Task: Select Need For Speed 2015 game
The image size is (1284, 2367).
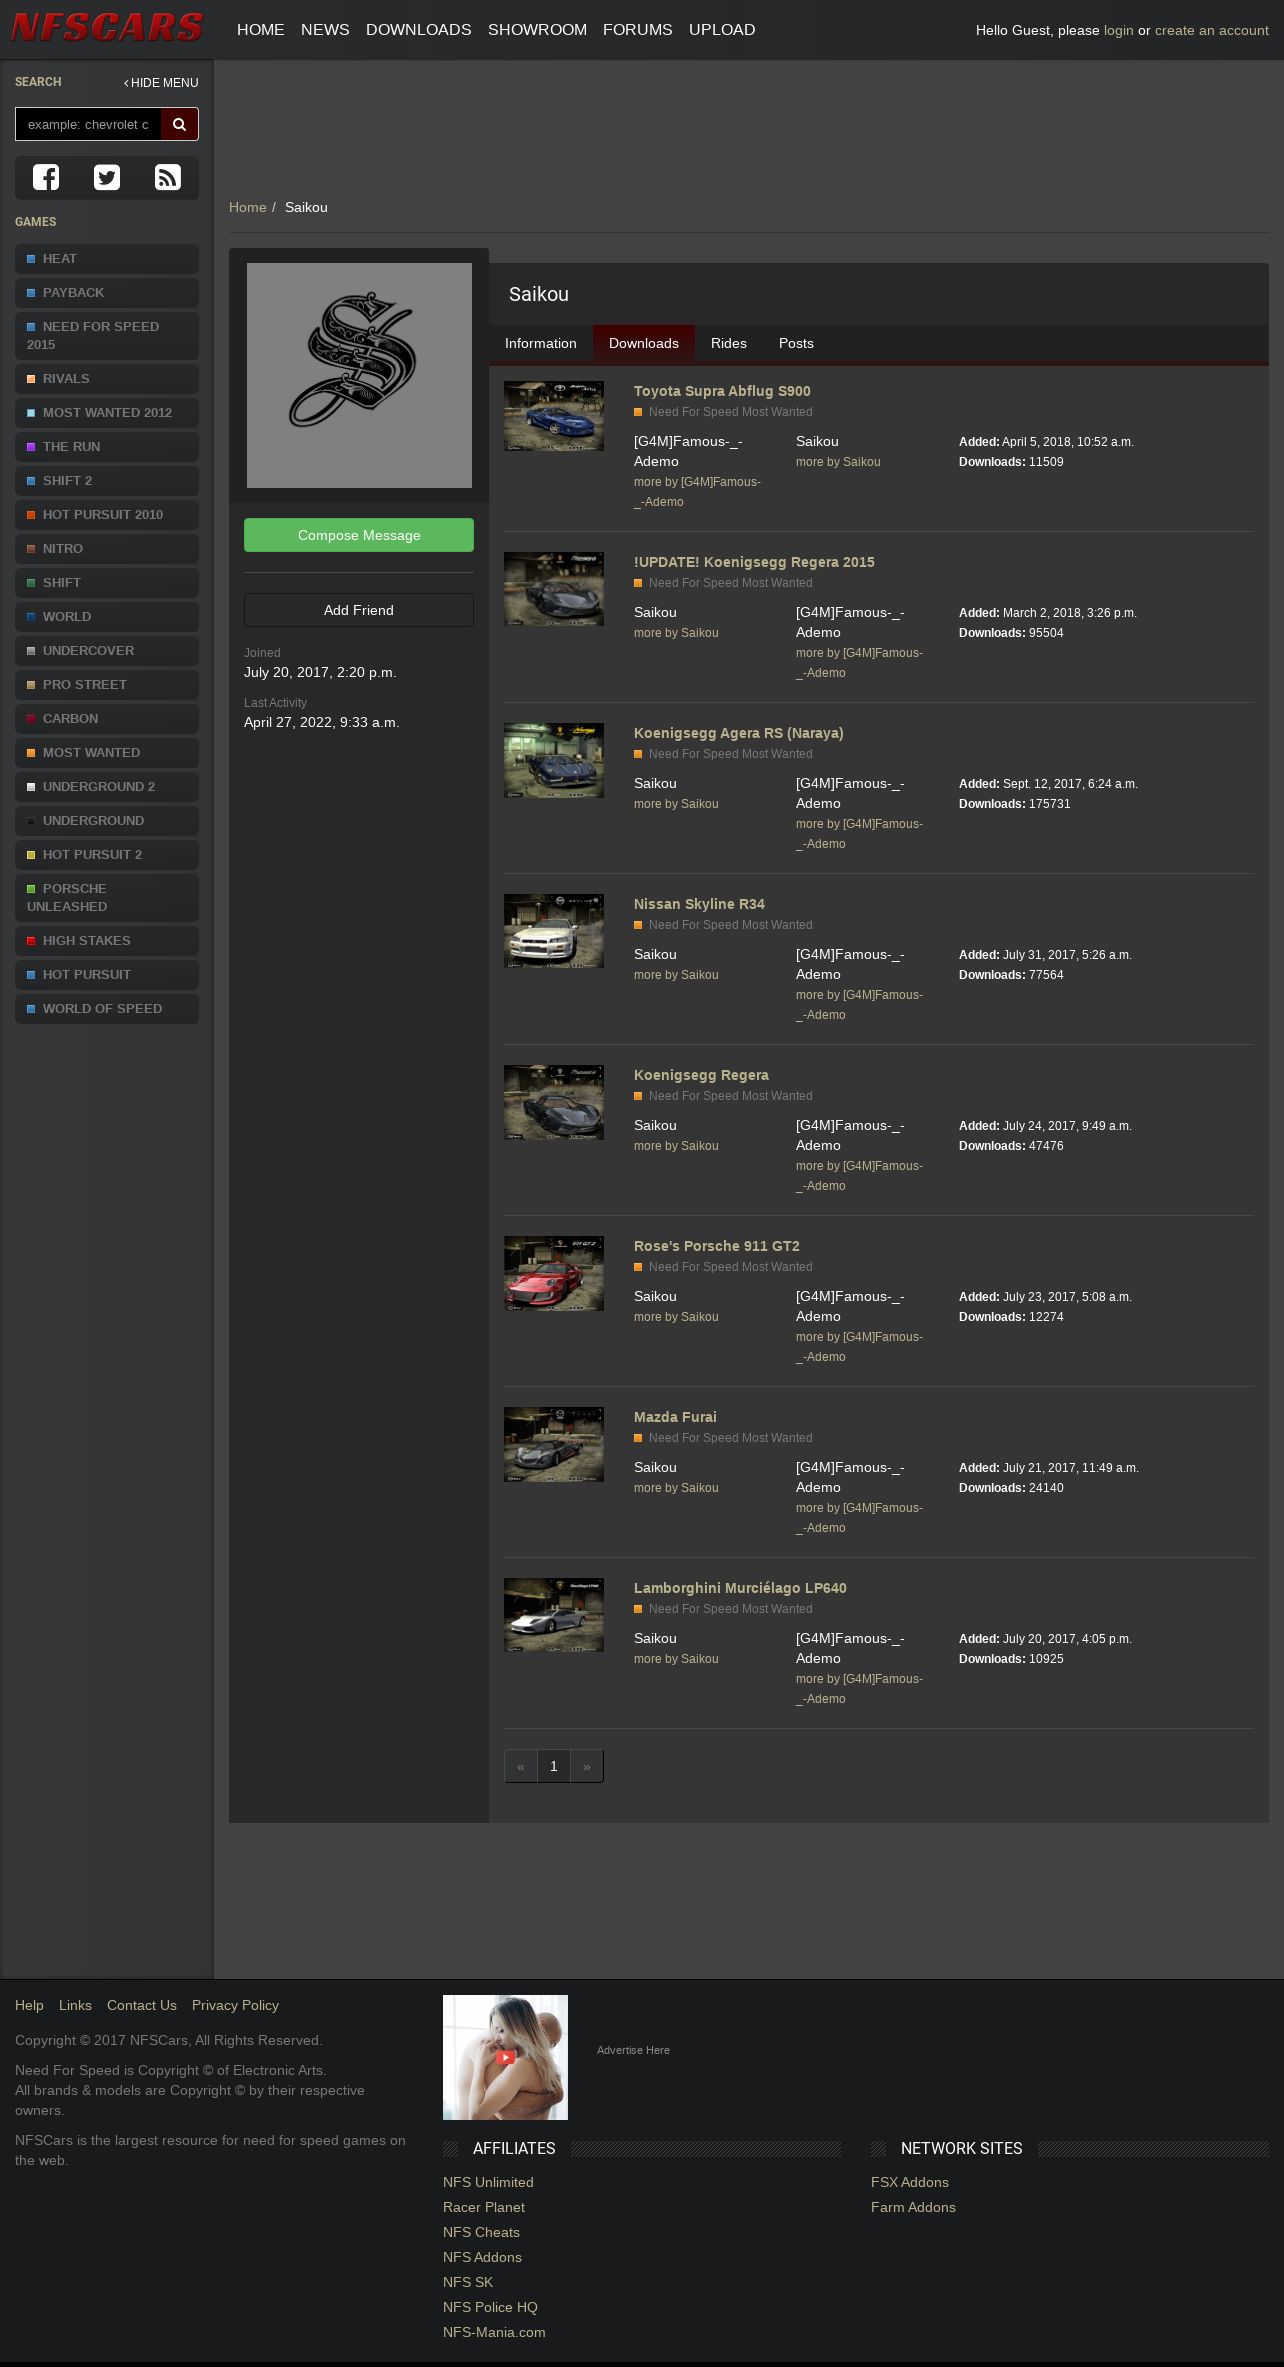Action: coord(107,336)
